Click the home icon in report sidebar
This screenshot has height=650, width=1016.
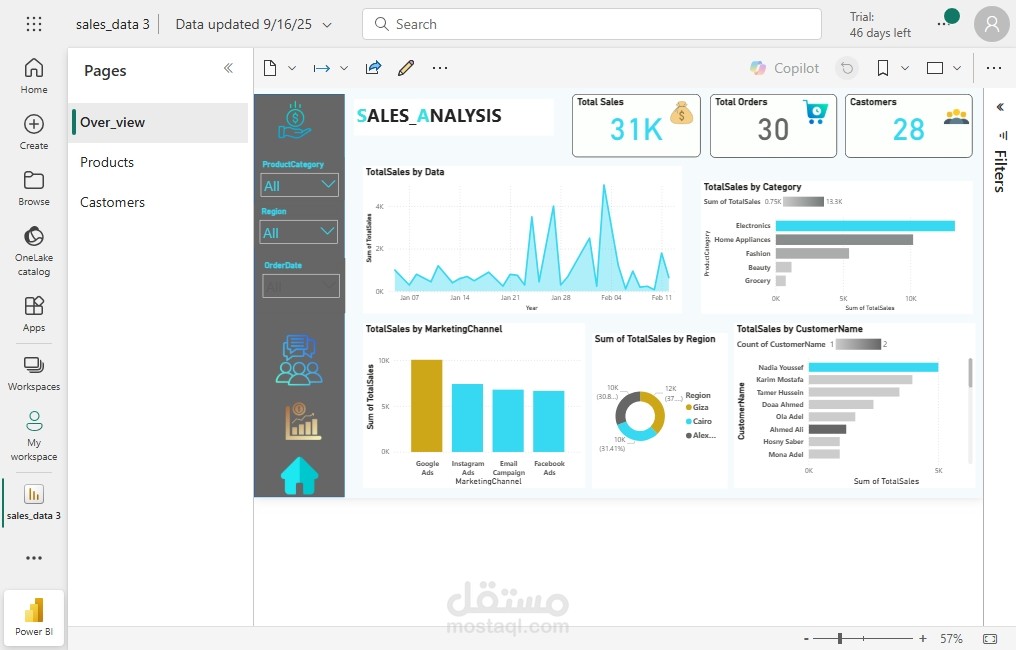(x=299, y=476)
